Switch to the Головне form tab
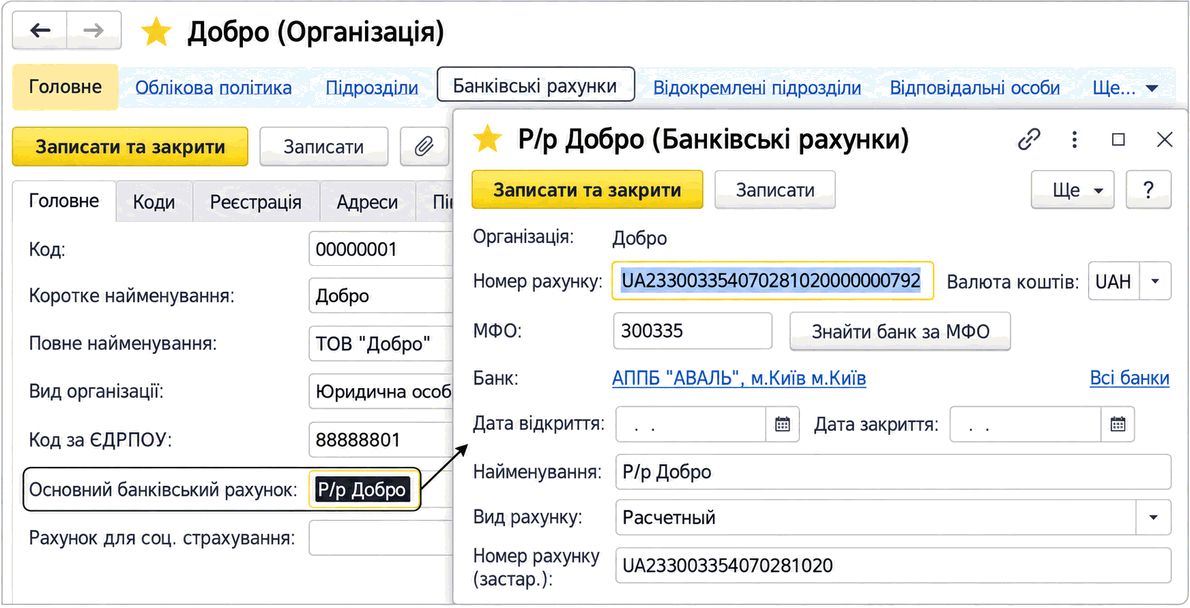The height and width of the screenshot is (608, 1190). click(64, 201)
